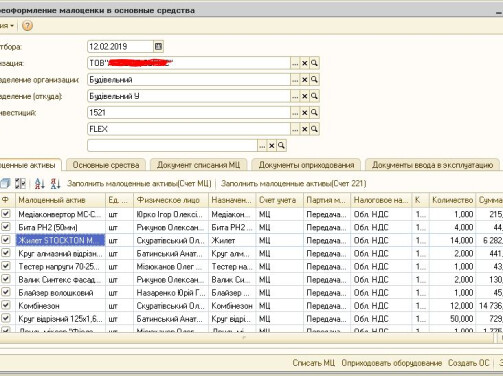Image resolution: width=503 pixels, height=376 pixels.
Task: Click magnifier icon beside the 1521 field
Action: click(x=314, y=113)
